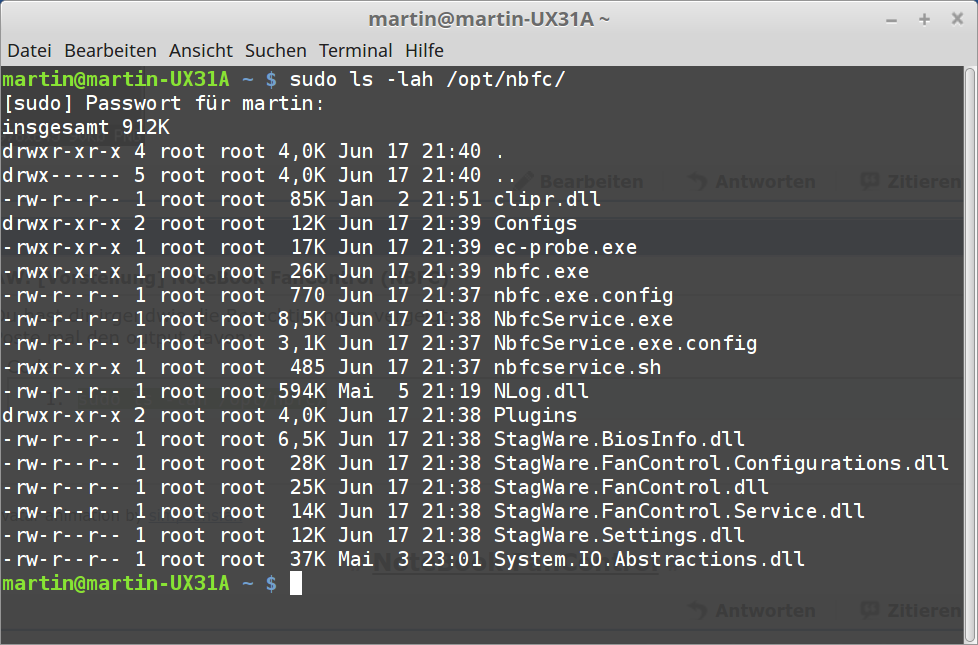978x645 pixels.
Task: Open the Terminal menu
Action: coord(355,50)
